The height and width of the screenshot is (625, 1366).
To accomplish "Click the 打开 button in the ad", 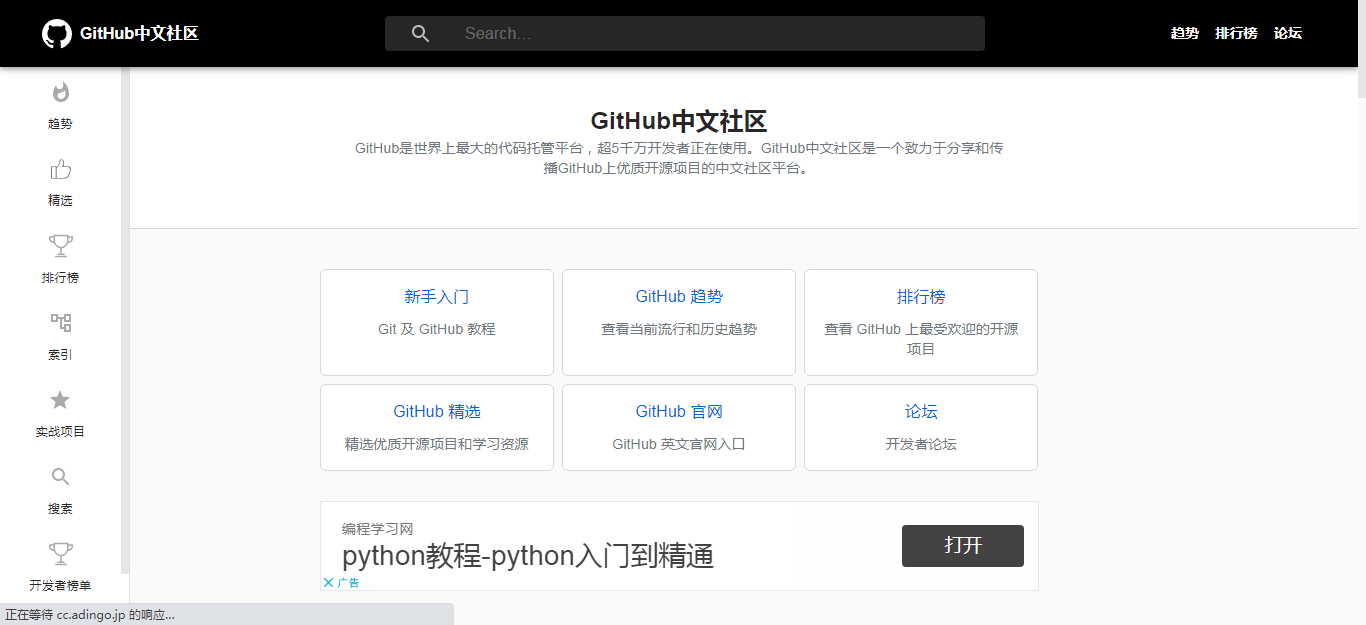I will pos(963,546).
